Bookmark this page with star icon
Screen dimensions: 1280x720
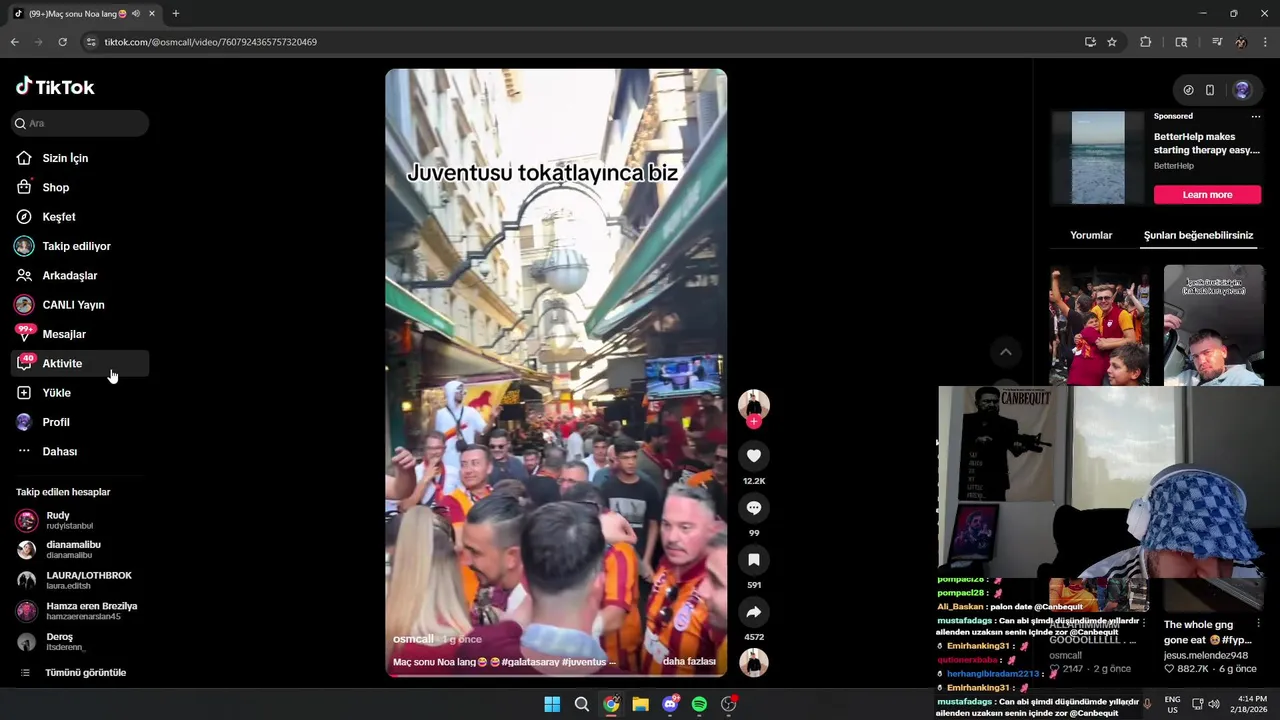pos(1112,42)
